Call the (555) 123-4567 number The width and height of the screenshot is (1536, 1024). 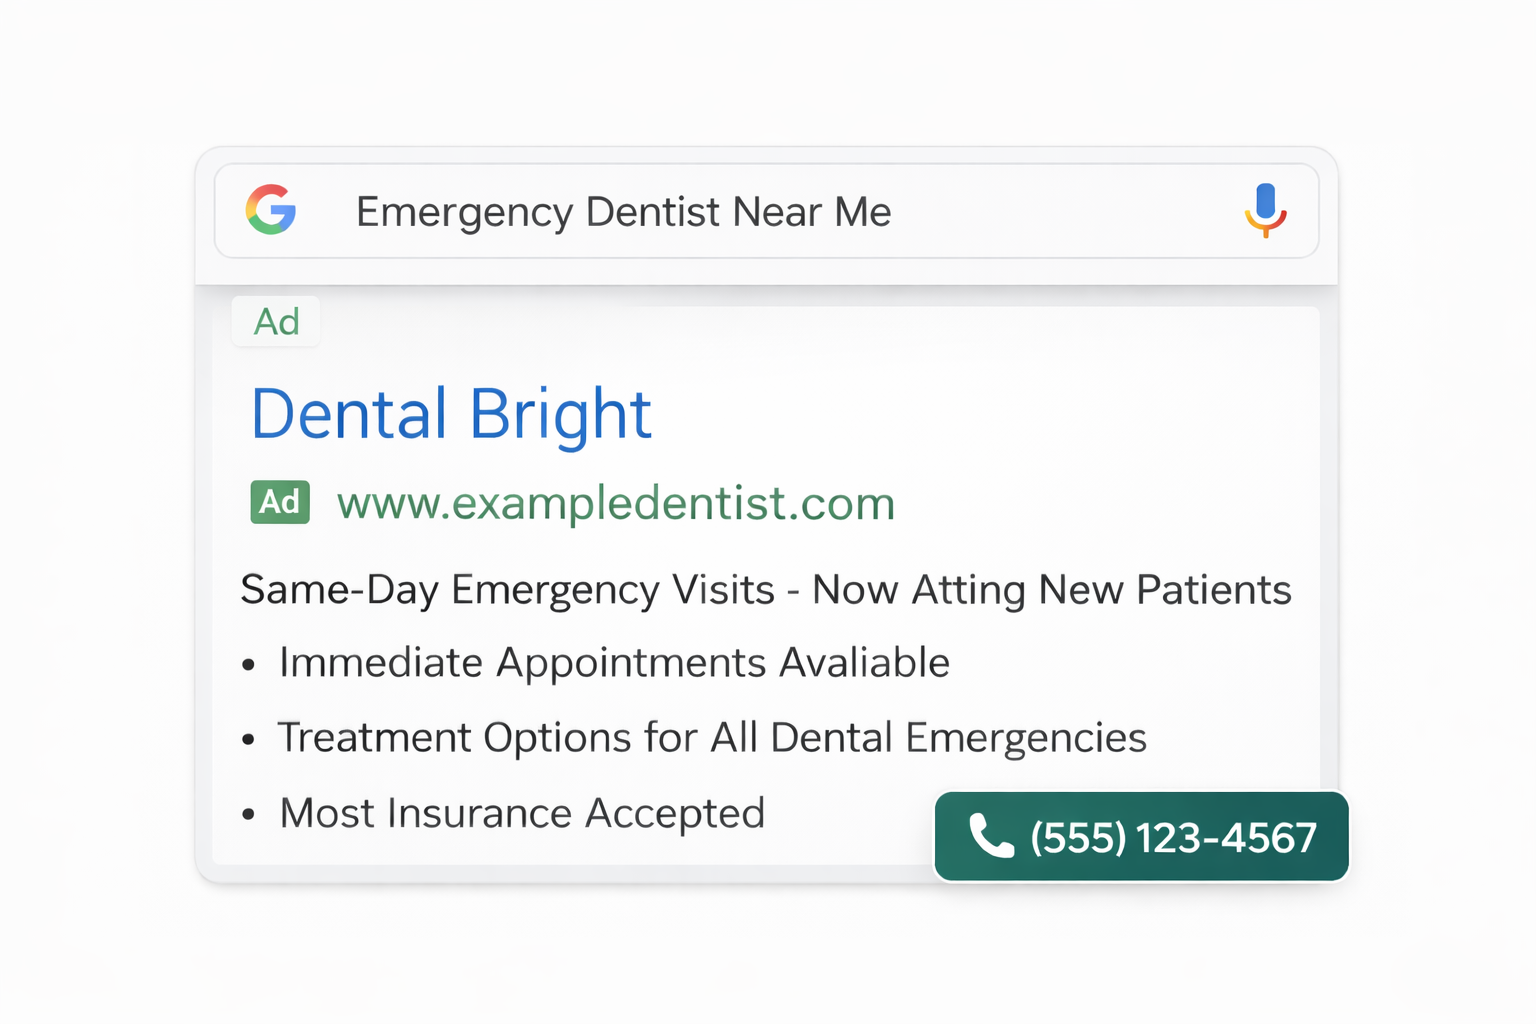1172,838
